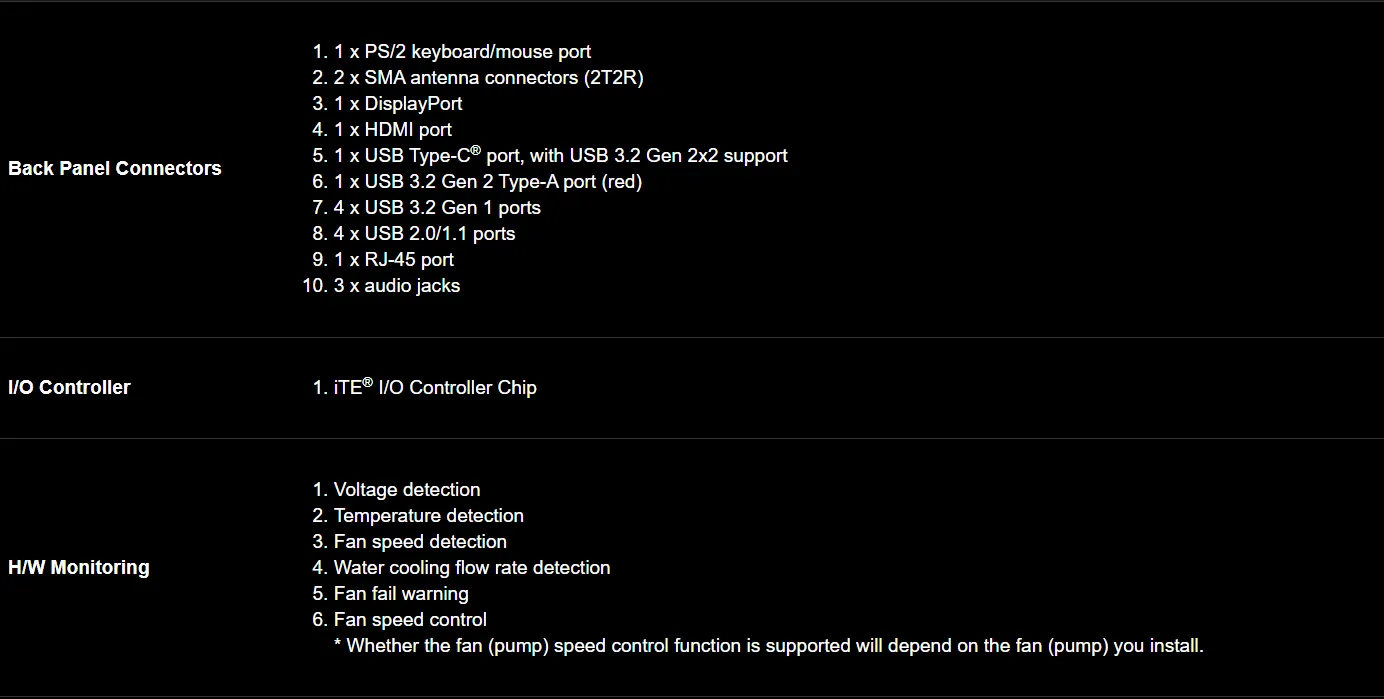Viewport: 1384px width, 699px height.
Task: Select the DisplayPort list item
Action: (x=398, y=104)
